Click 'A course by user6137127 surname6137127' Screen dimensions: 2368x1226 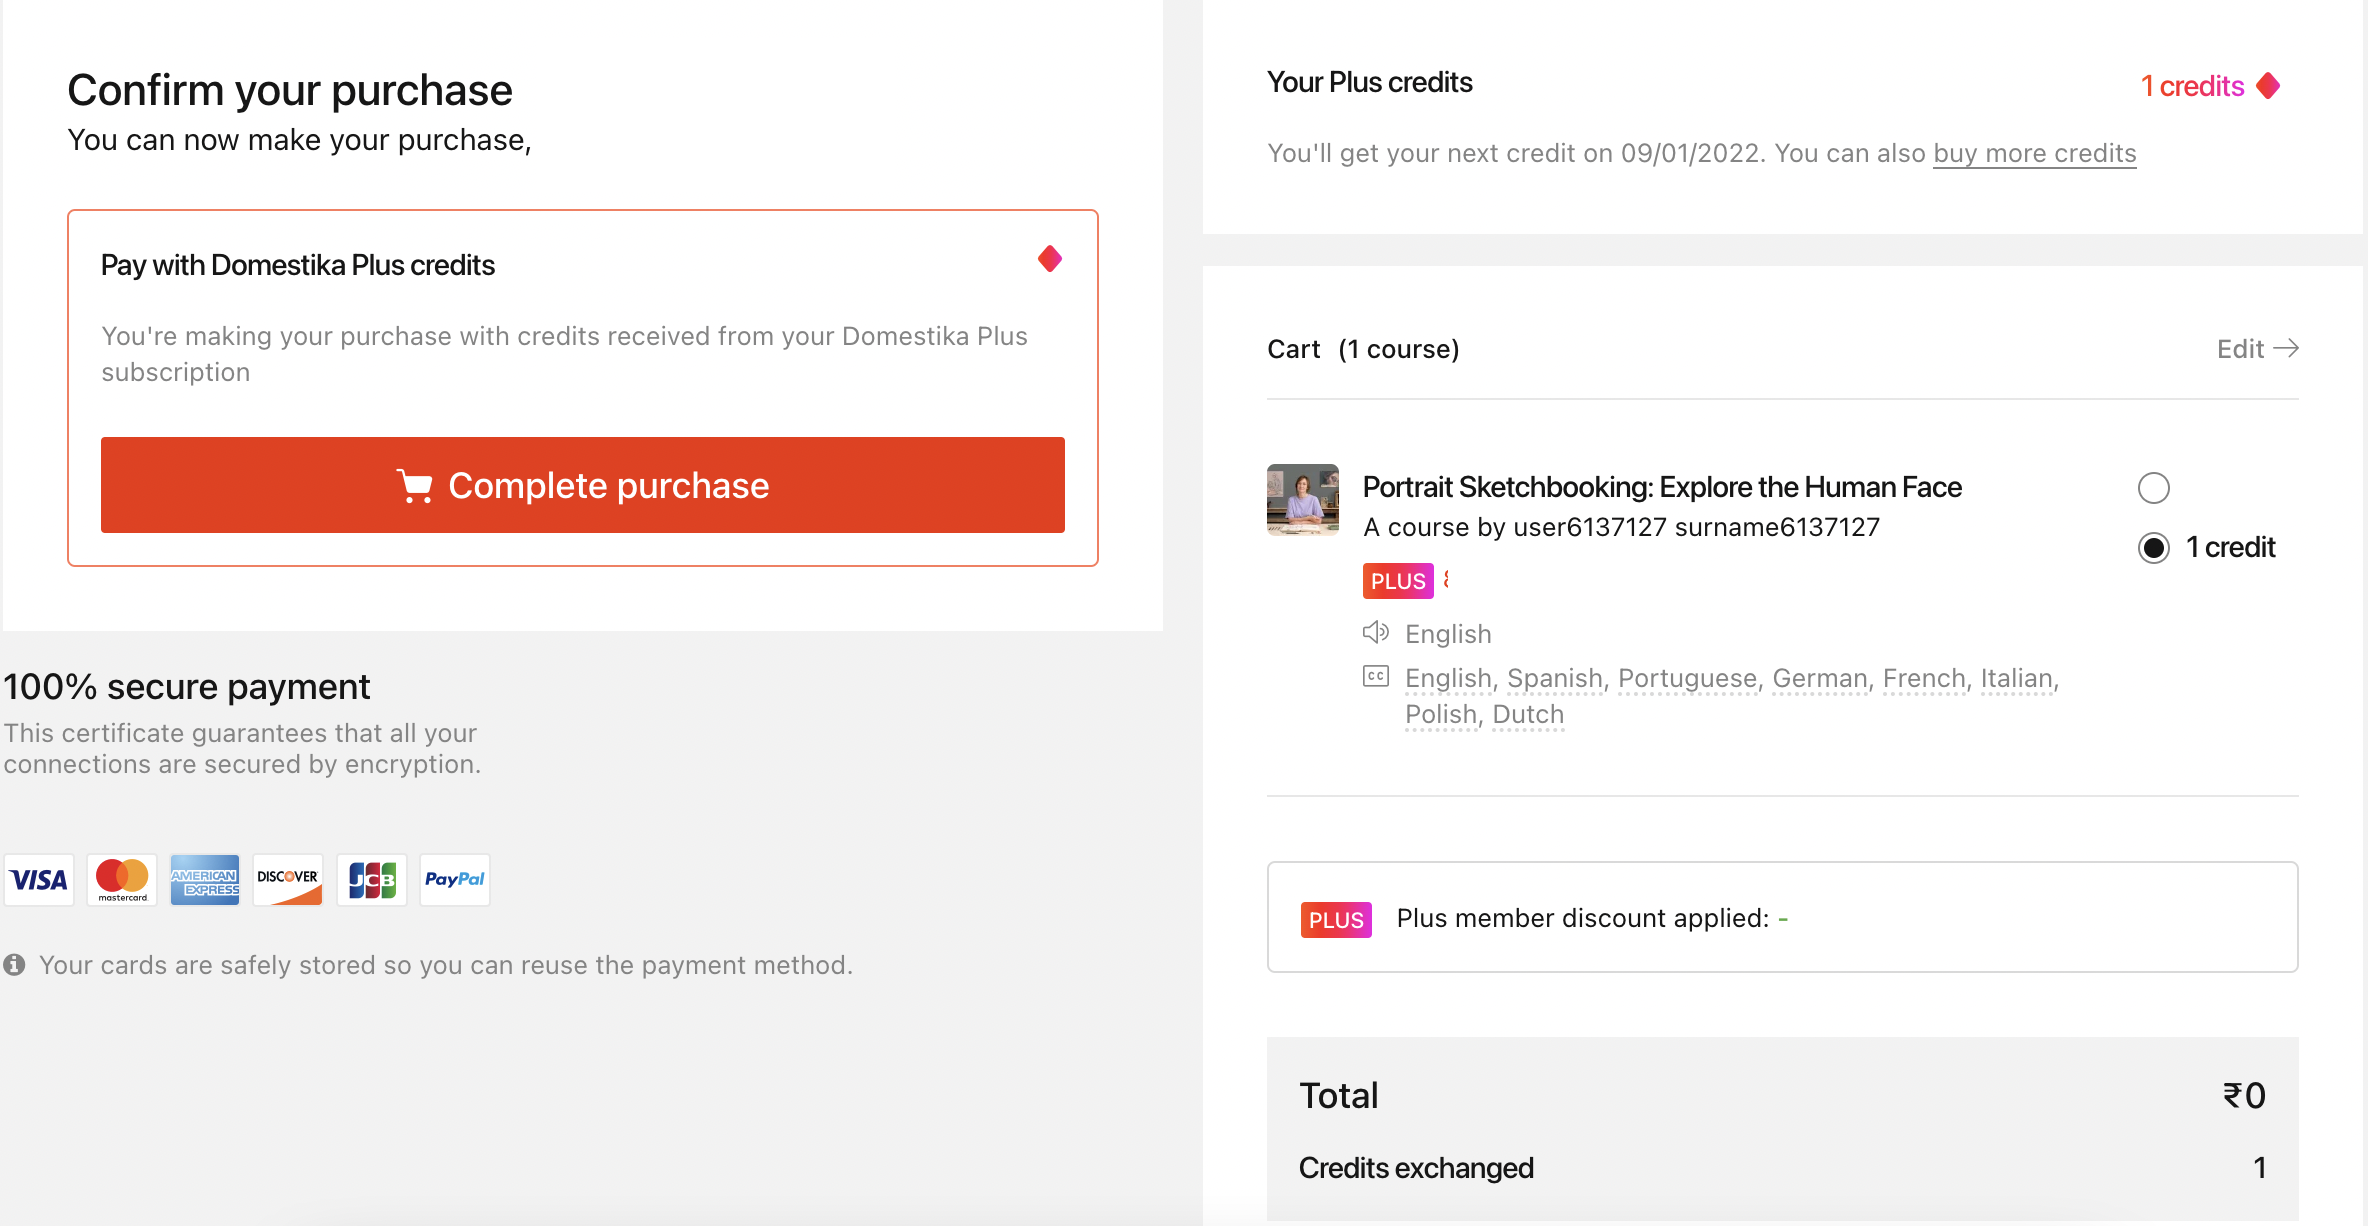click(1622, 527)
